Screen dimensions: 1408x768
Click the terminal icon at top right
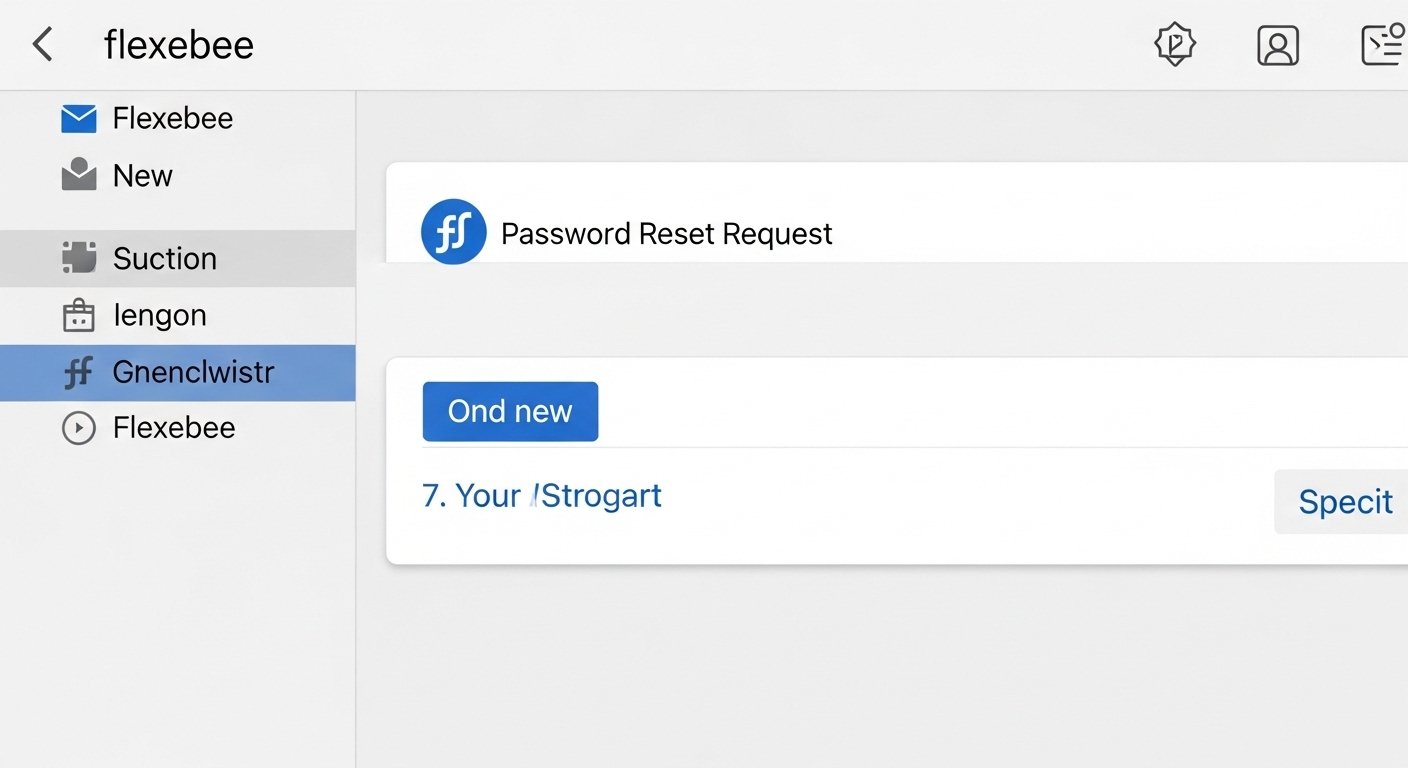(x=1382, y=45)
